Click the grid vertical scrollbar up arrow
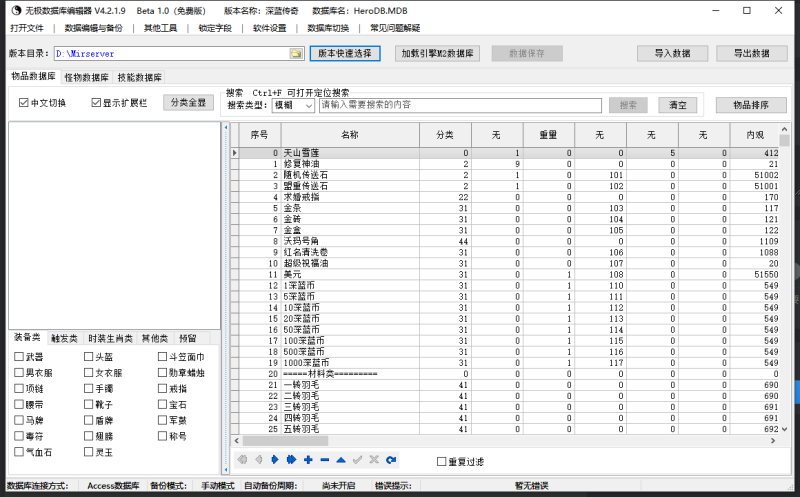Image resolution: width=800 pixels, height=497 pixels. click(785, 129)
